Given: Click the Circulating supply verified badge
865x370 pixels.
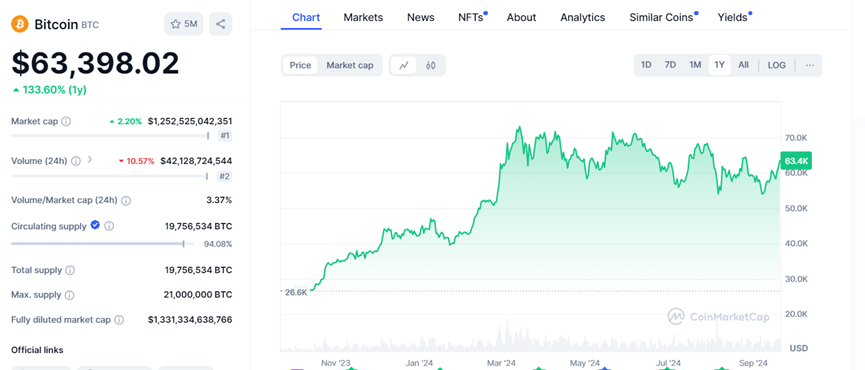Looking at the screenshot, I should click(95, 225).
